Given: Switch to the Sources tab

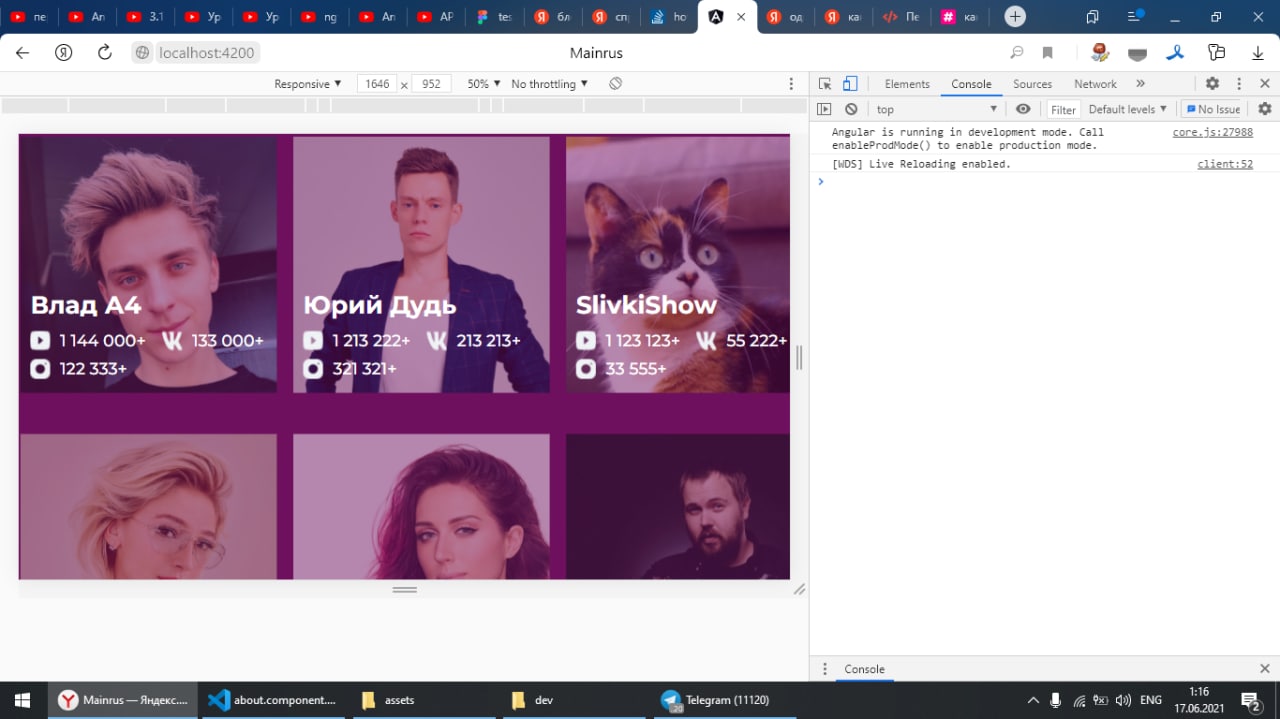Looking at the screenshot, I should [x=1032, y=84].
